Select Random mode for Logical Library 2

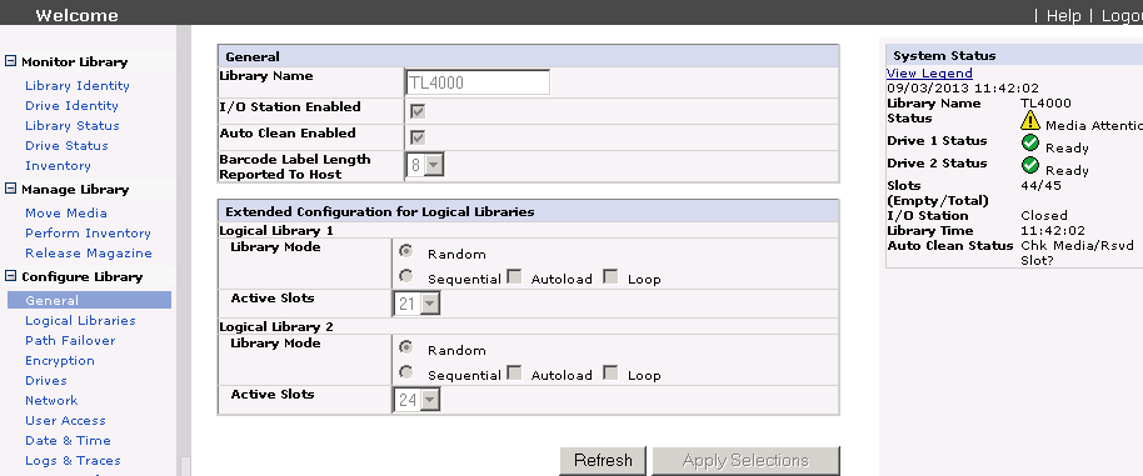coord(406,347)
